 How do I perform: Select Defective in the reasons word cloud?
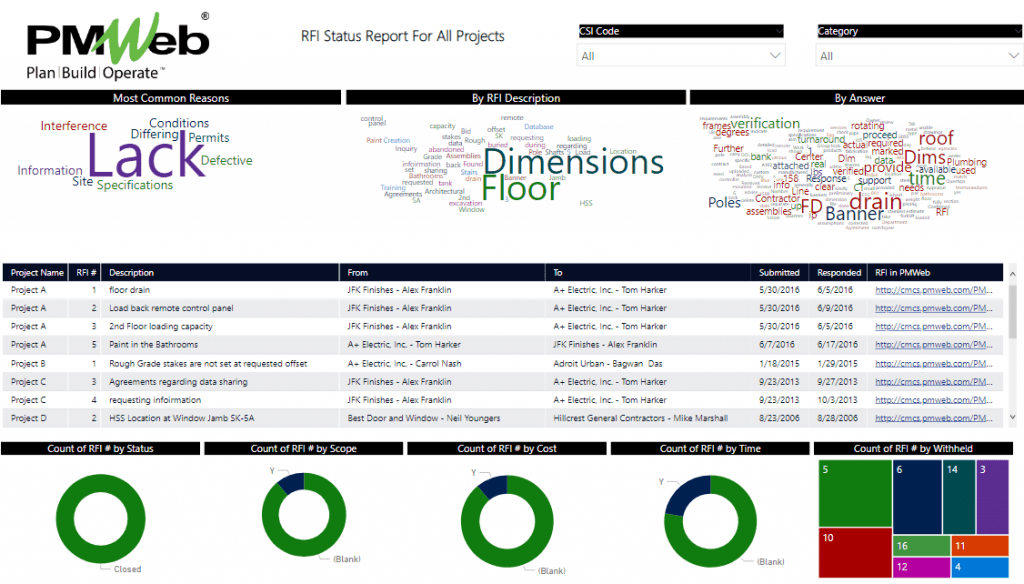tap(227, 161)
